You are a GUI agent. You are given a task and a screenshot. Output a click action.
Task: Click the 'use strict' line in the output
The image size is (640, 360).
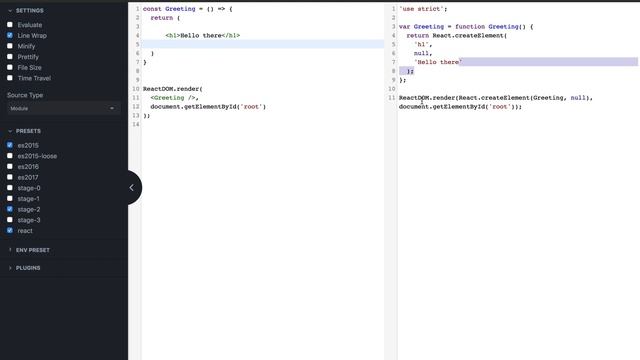click(423, 9)
